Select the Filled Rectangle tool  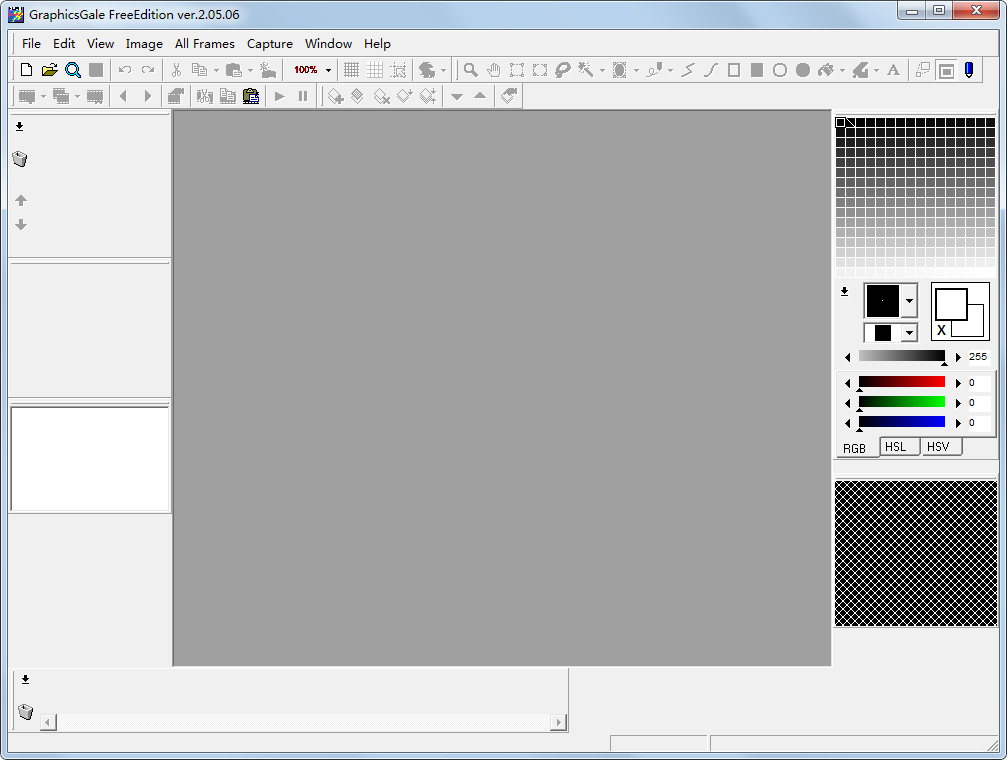point(757,70)
